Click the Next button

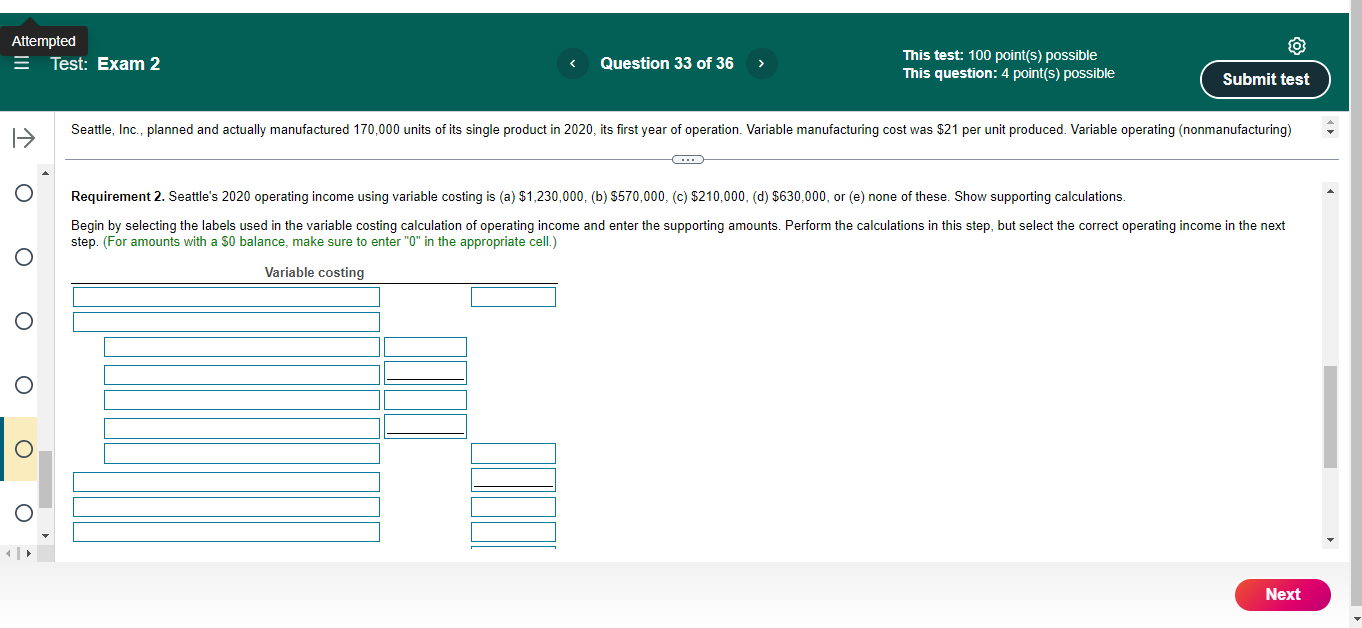[1283, 595]
